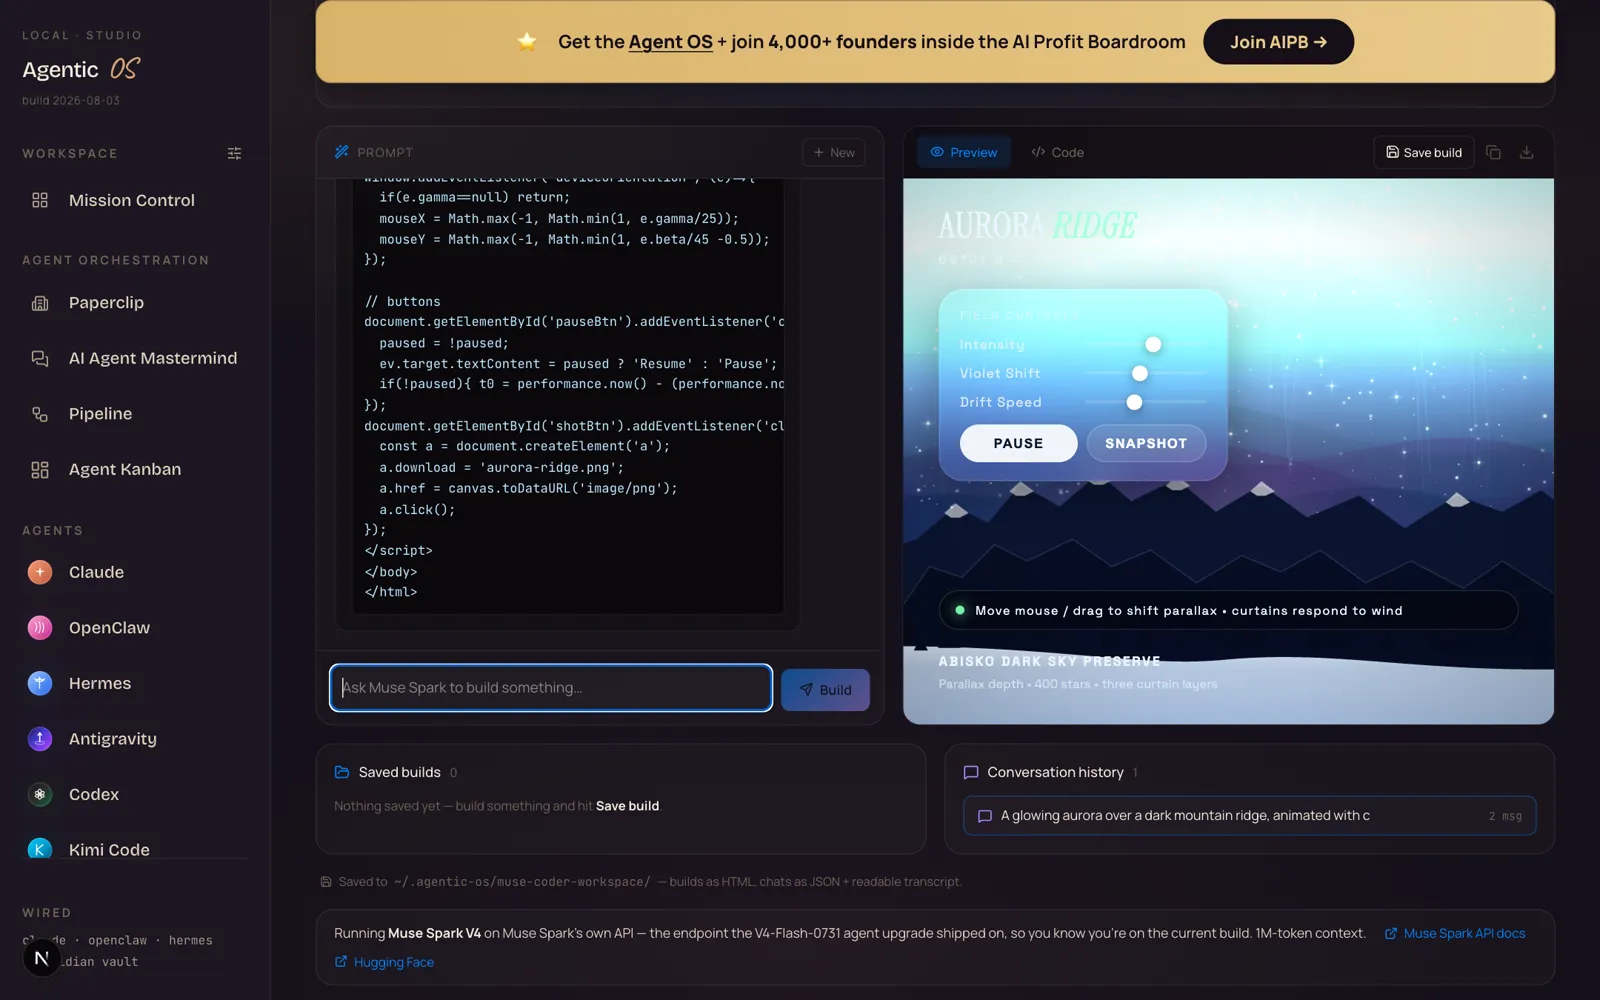The height and width of the screenshot is (1000, 1600).
Task: Click the 'Move mouse / drag to shift parallax' status
Action: 1228,610
